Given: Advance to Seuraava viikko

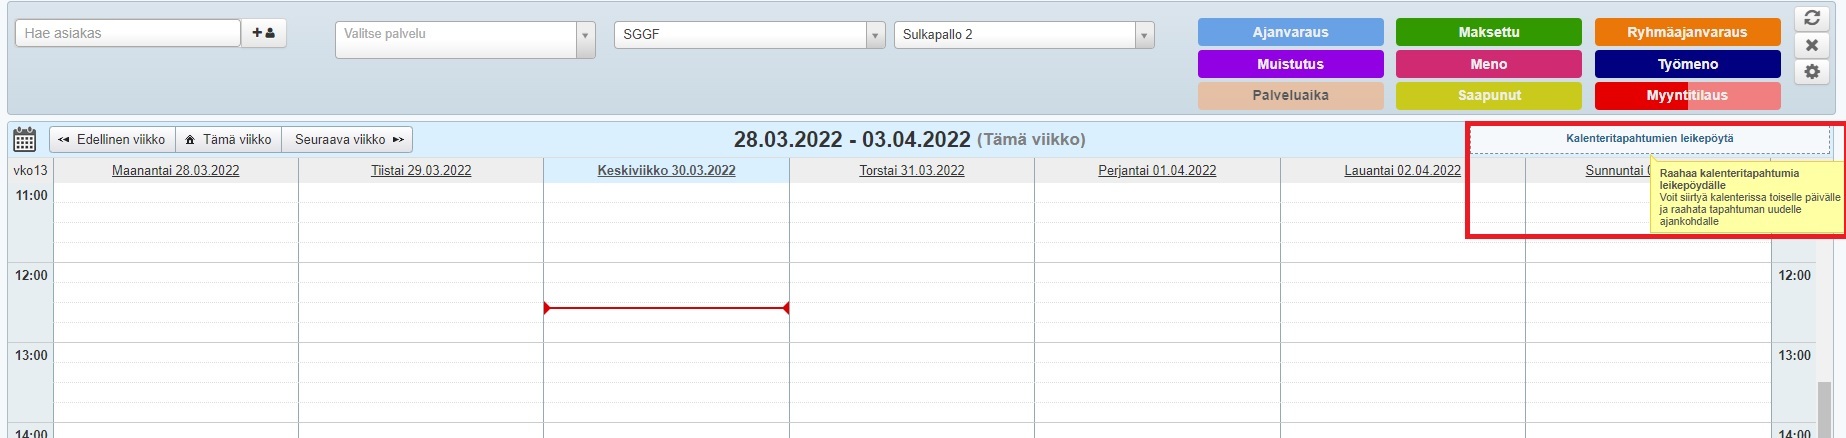Looking at the screenshot, I should click(348, 139).
